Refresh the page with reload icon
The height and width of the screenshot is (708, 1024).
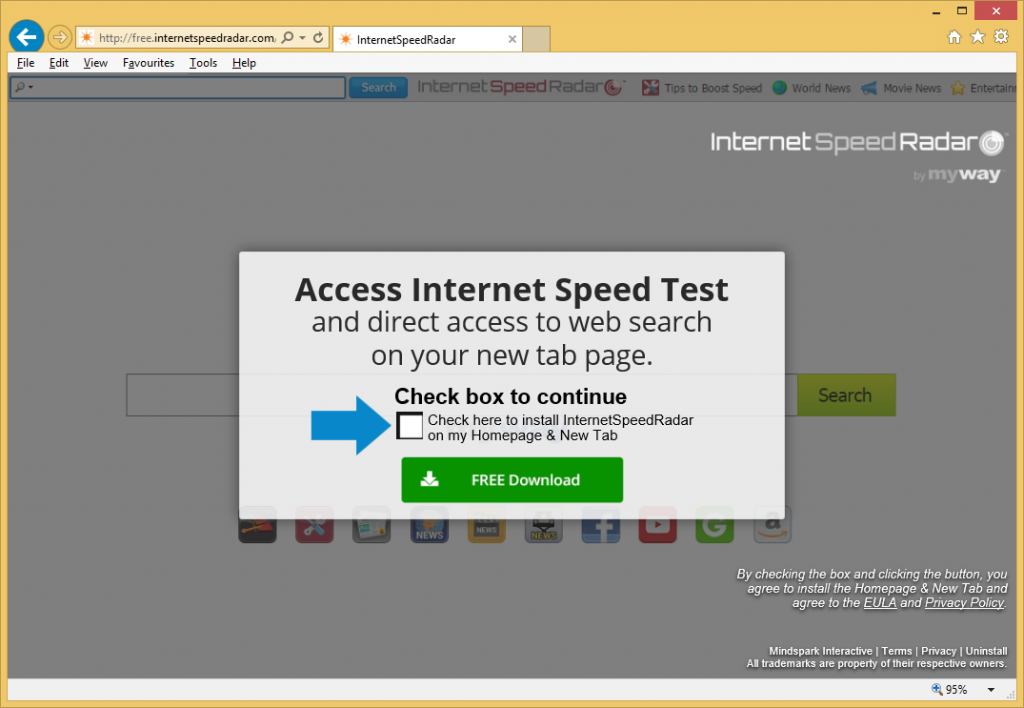319,38
